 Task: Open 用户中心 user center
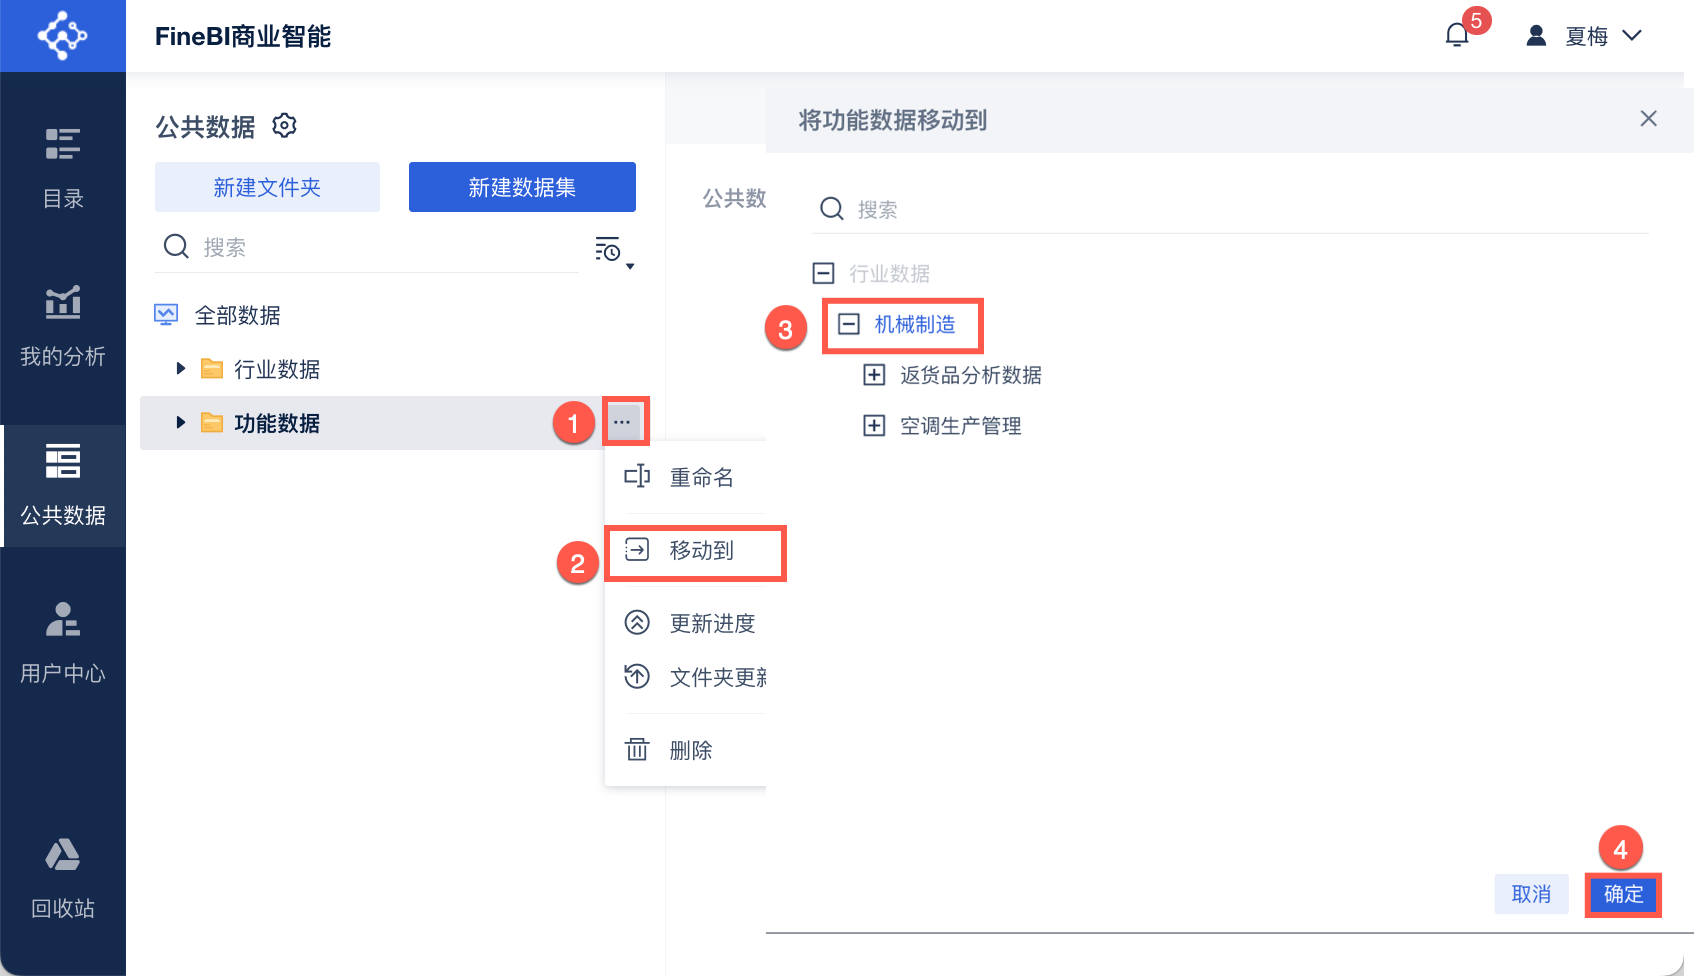[62, 642]
